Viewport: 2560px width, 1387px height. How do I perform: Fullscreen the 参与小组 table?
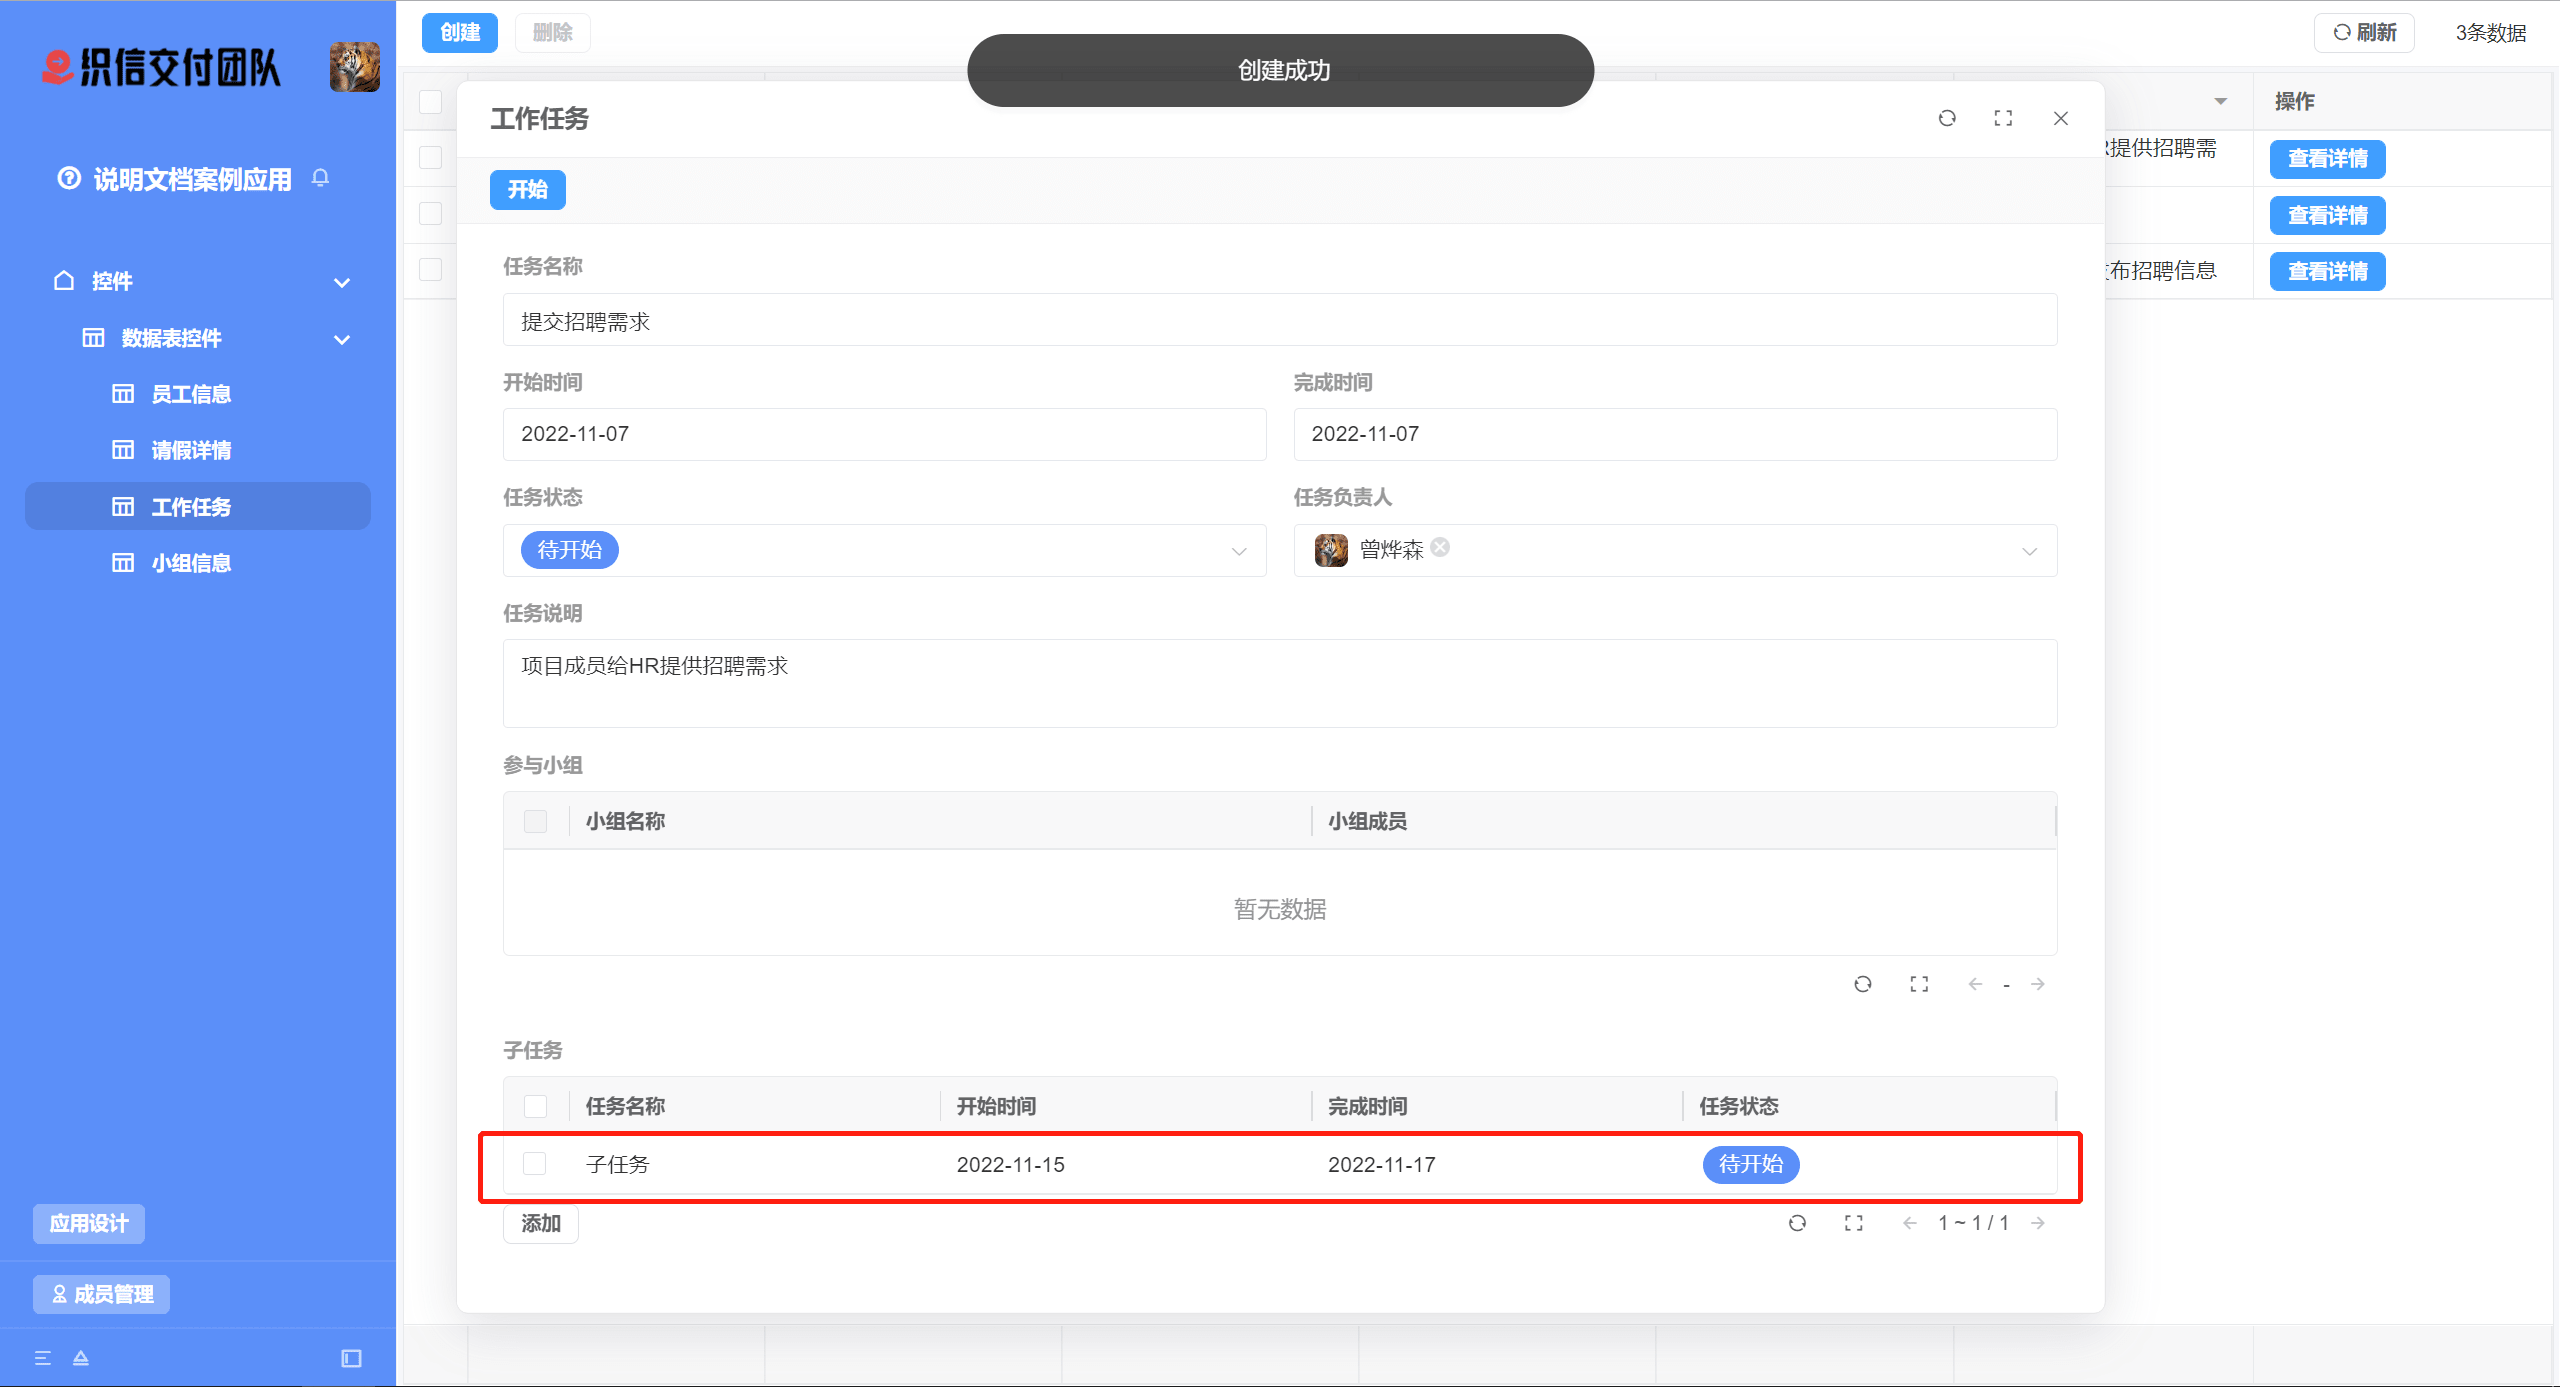(x=1918, y=984)
